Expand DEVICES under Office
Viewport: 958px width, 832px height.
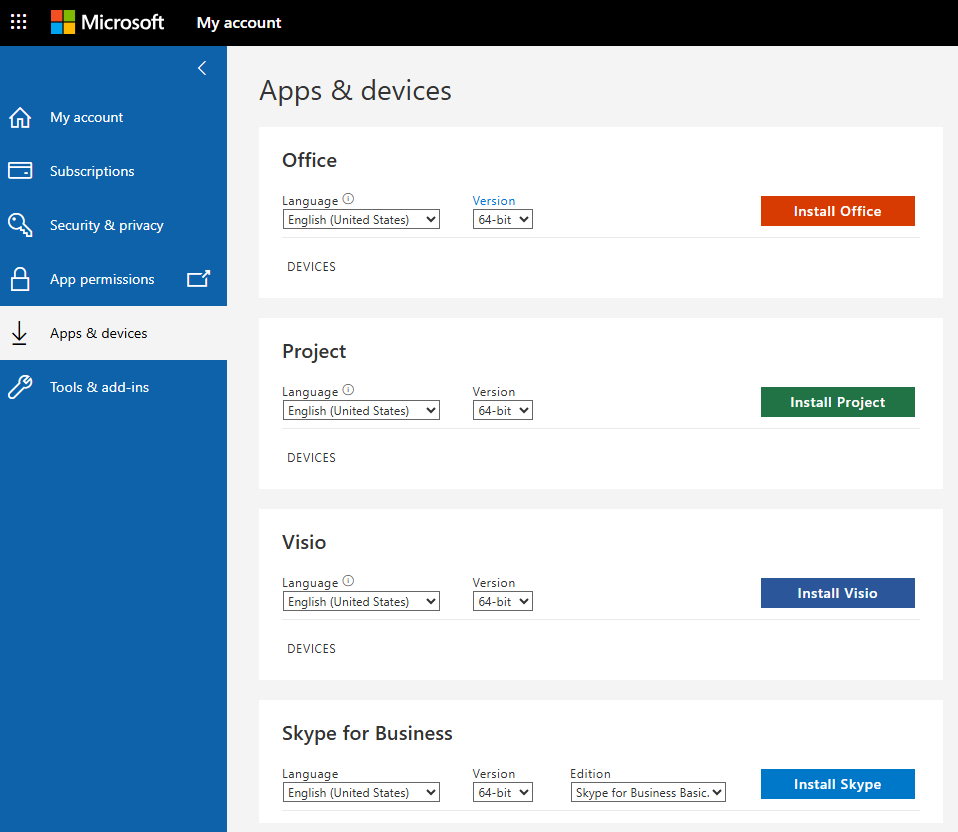click(x=312, y=266)
